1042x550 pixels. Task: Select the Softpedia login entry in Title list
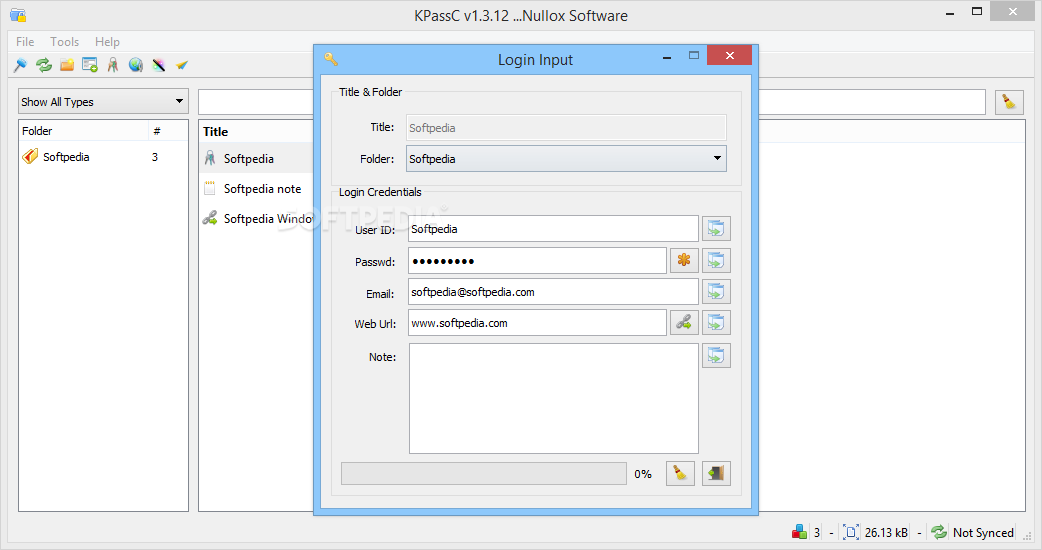[257, 159]
